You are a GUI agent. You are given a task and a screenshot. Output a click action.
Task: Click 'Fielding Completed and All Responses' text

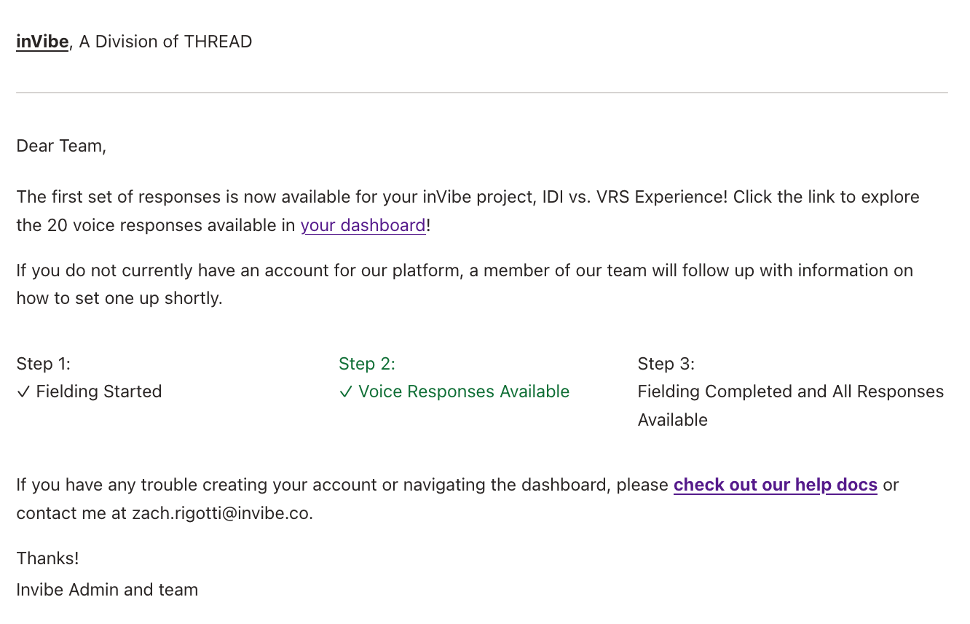tap(790, 392)
